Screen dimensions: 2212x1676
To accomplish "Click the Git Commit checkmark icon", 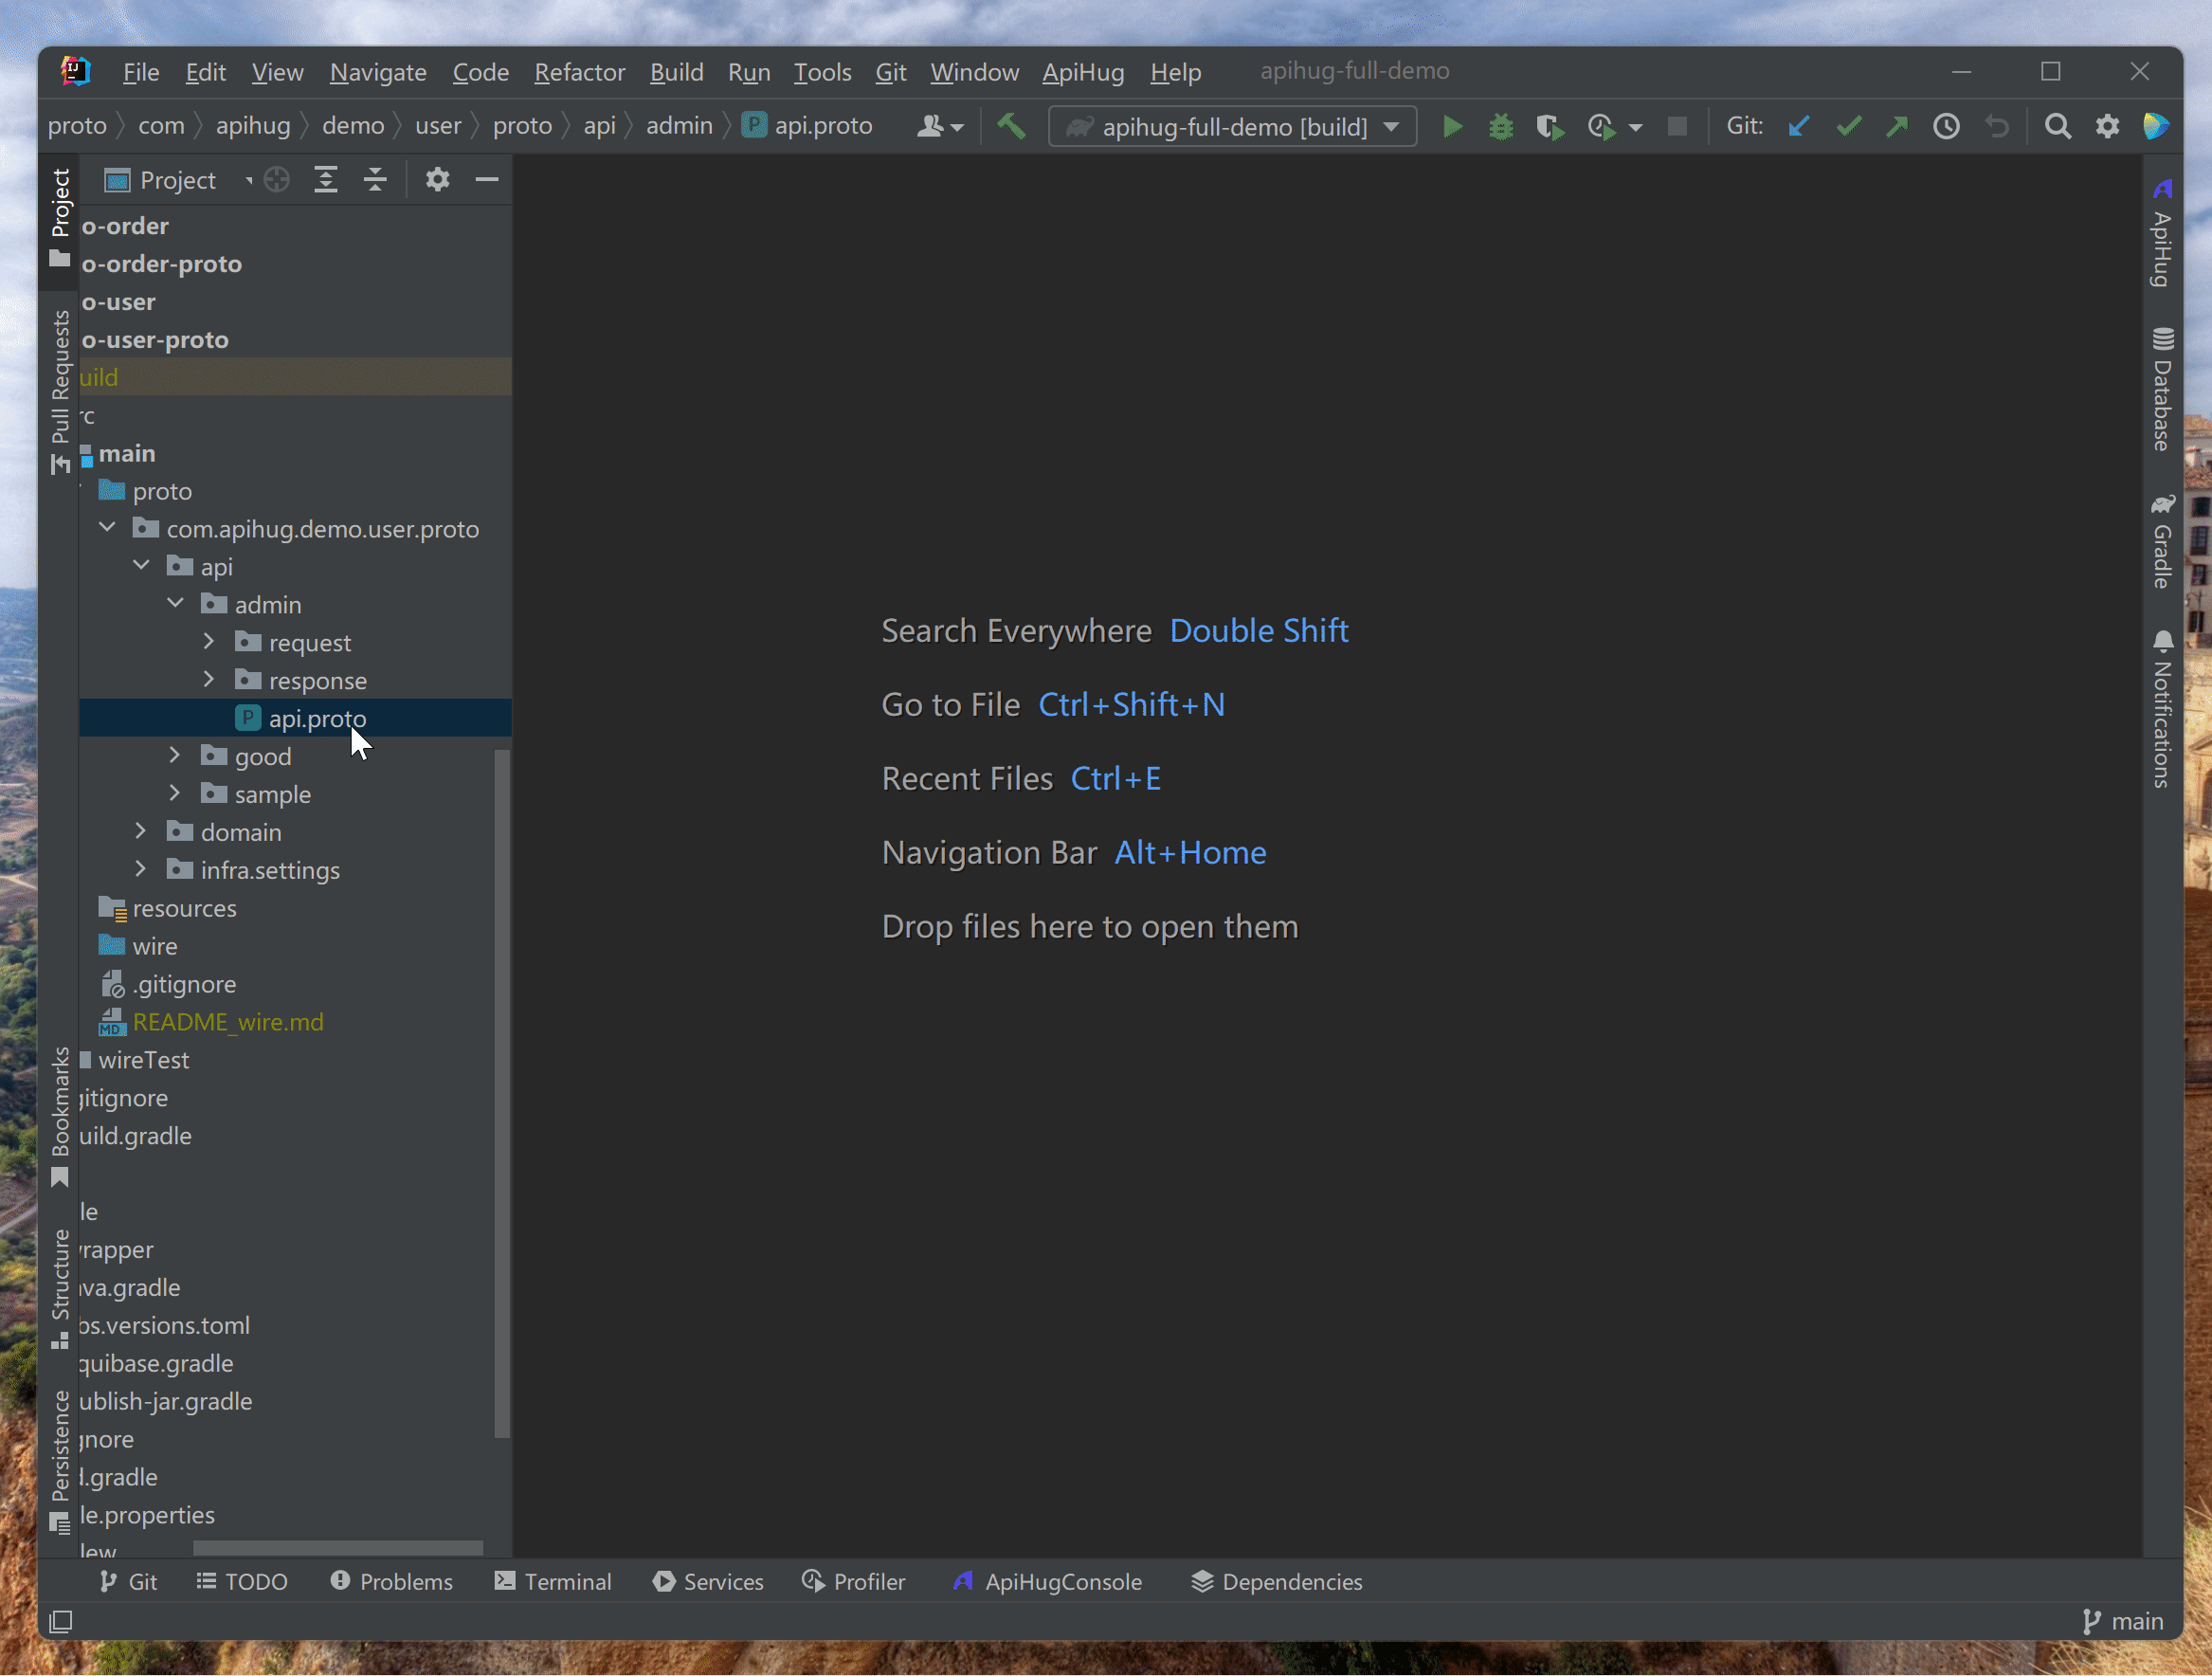I will (1848, 127).
